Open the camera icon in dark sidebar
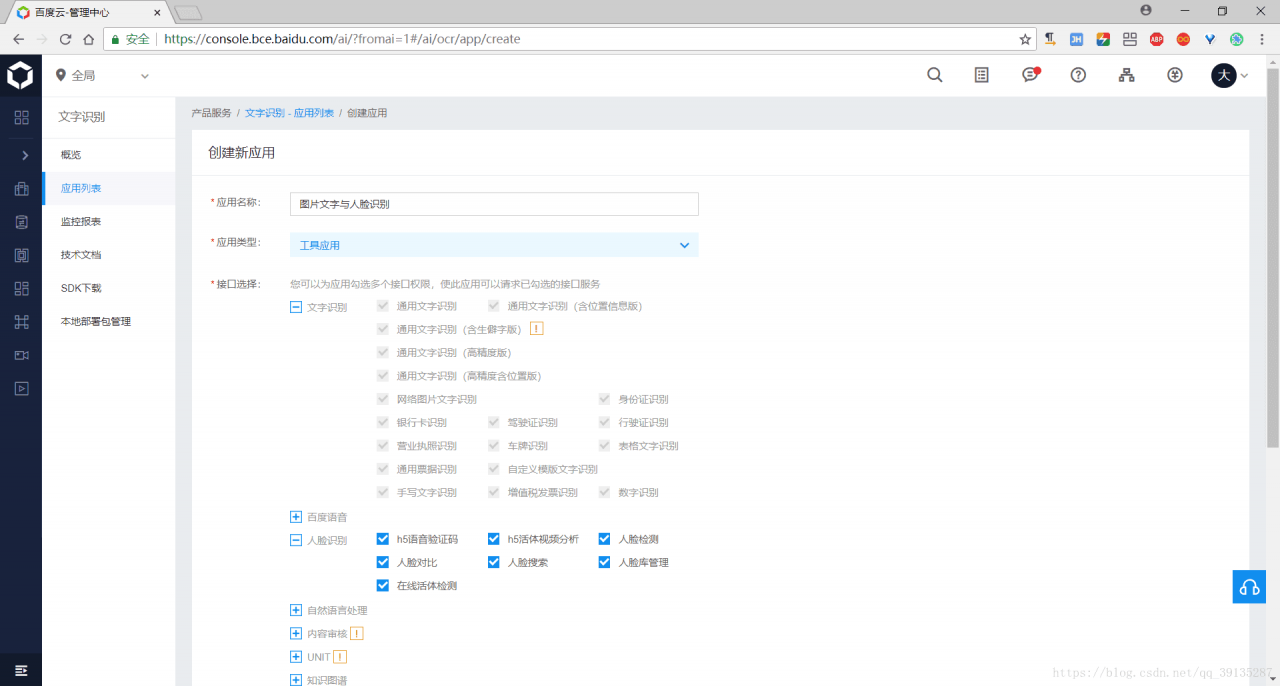This screenshot has height=686, width=1280. click(x=21, y=355)
